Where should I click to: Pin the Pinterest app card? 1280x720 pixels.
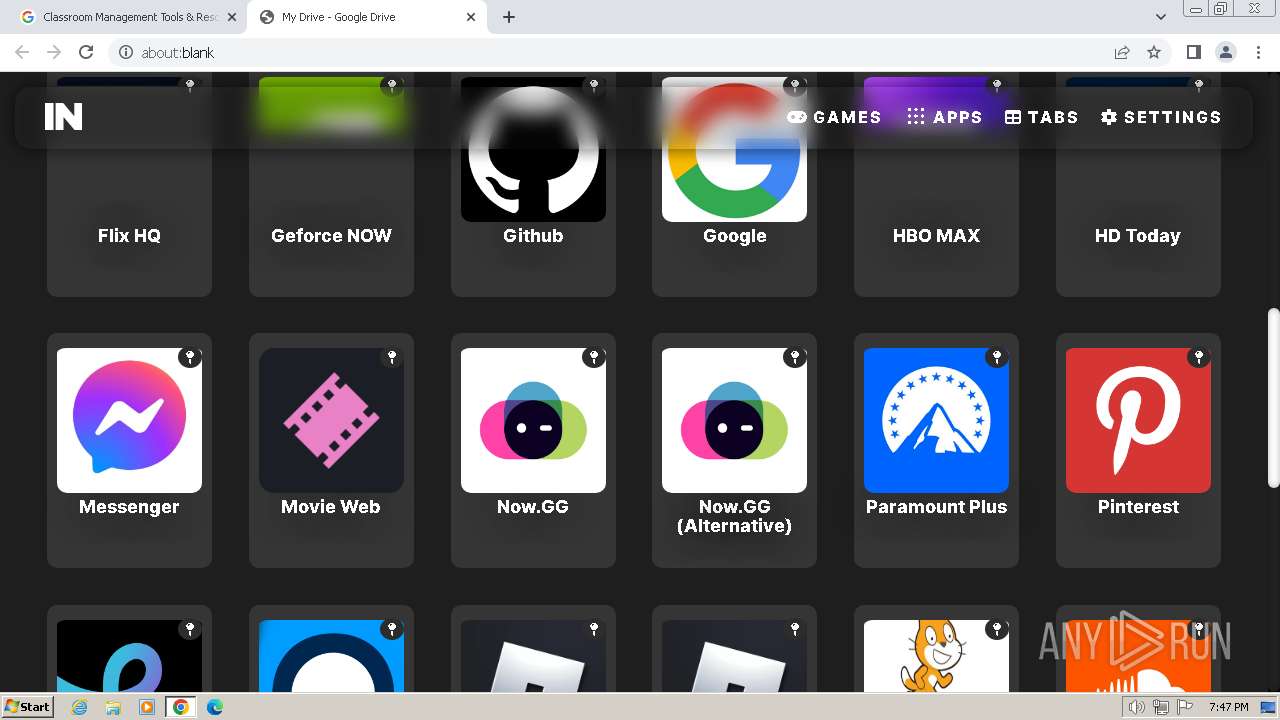pyautogui.click(x=1198, y=357)
